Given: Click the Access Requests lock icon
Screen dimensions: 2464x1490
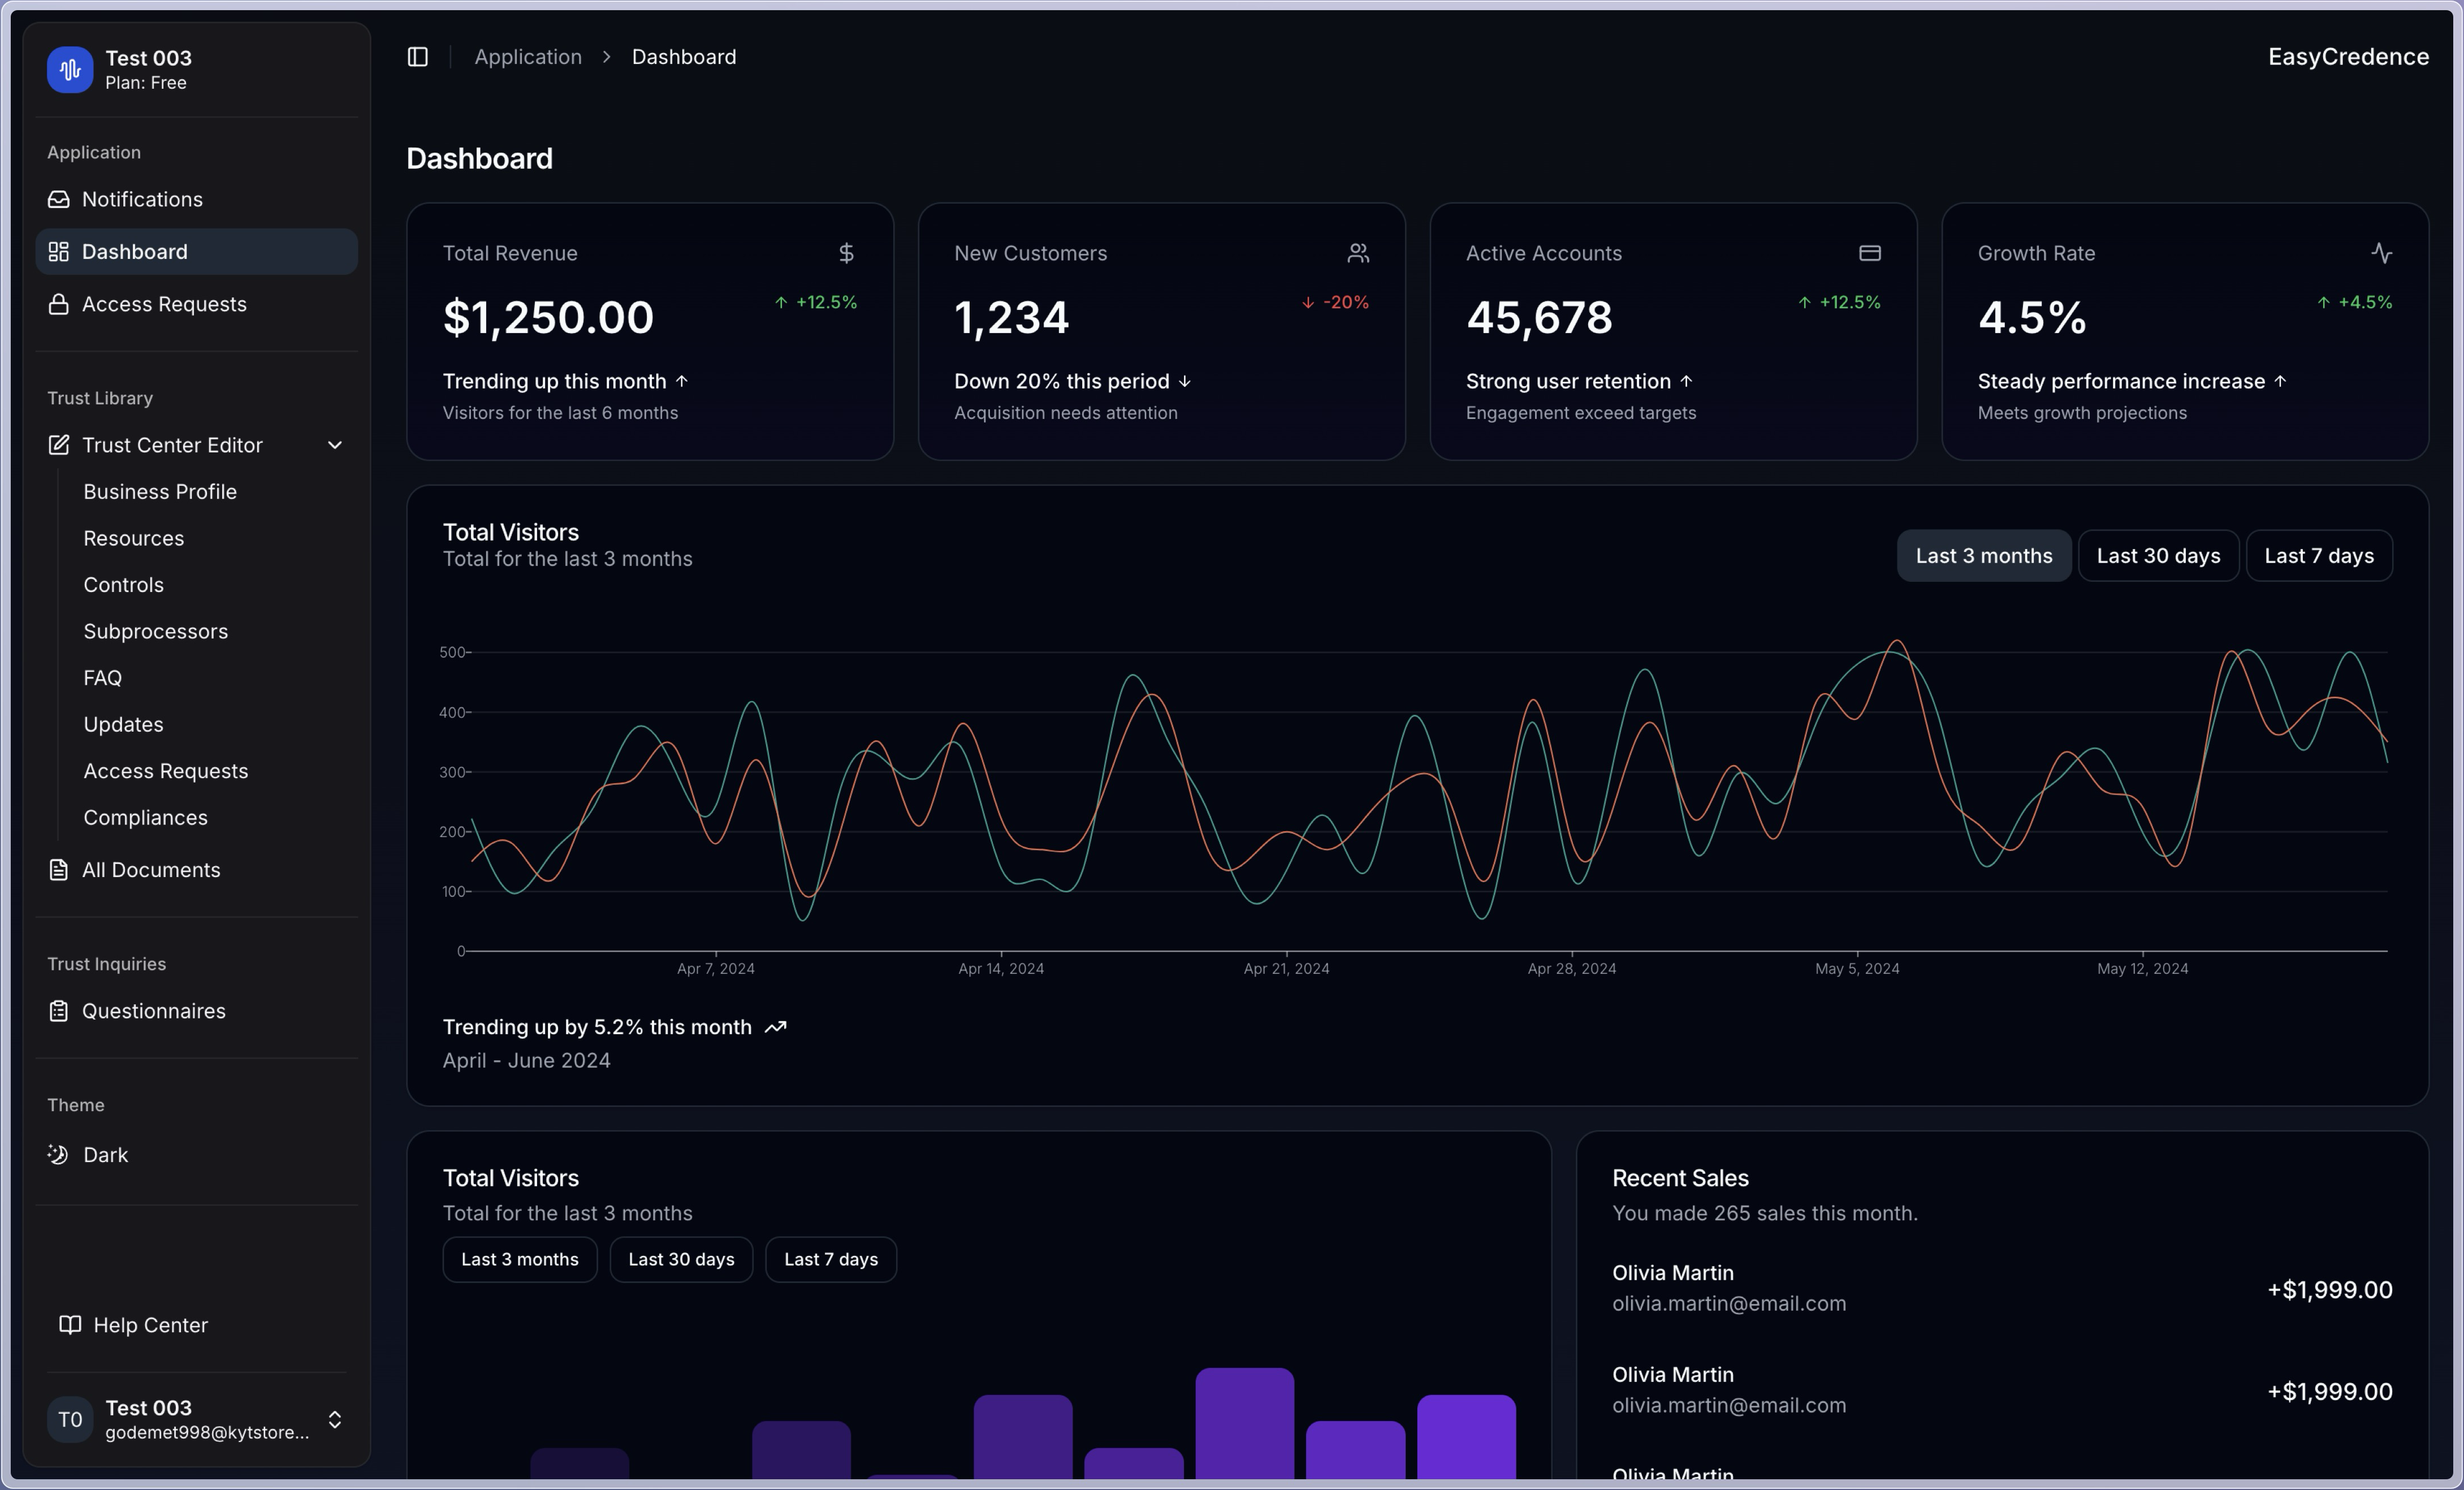Looking at the screenshot, I should [x=59, y=304].
